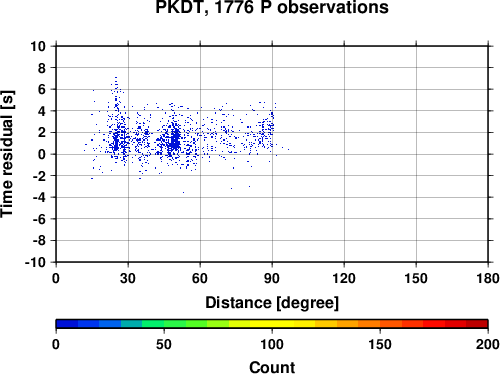Click the x-axis tick label '30'
This screenshot has width=500, height=374.
click(128, 278)
